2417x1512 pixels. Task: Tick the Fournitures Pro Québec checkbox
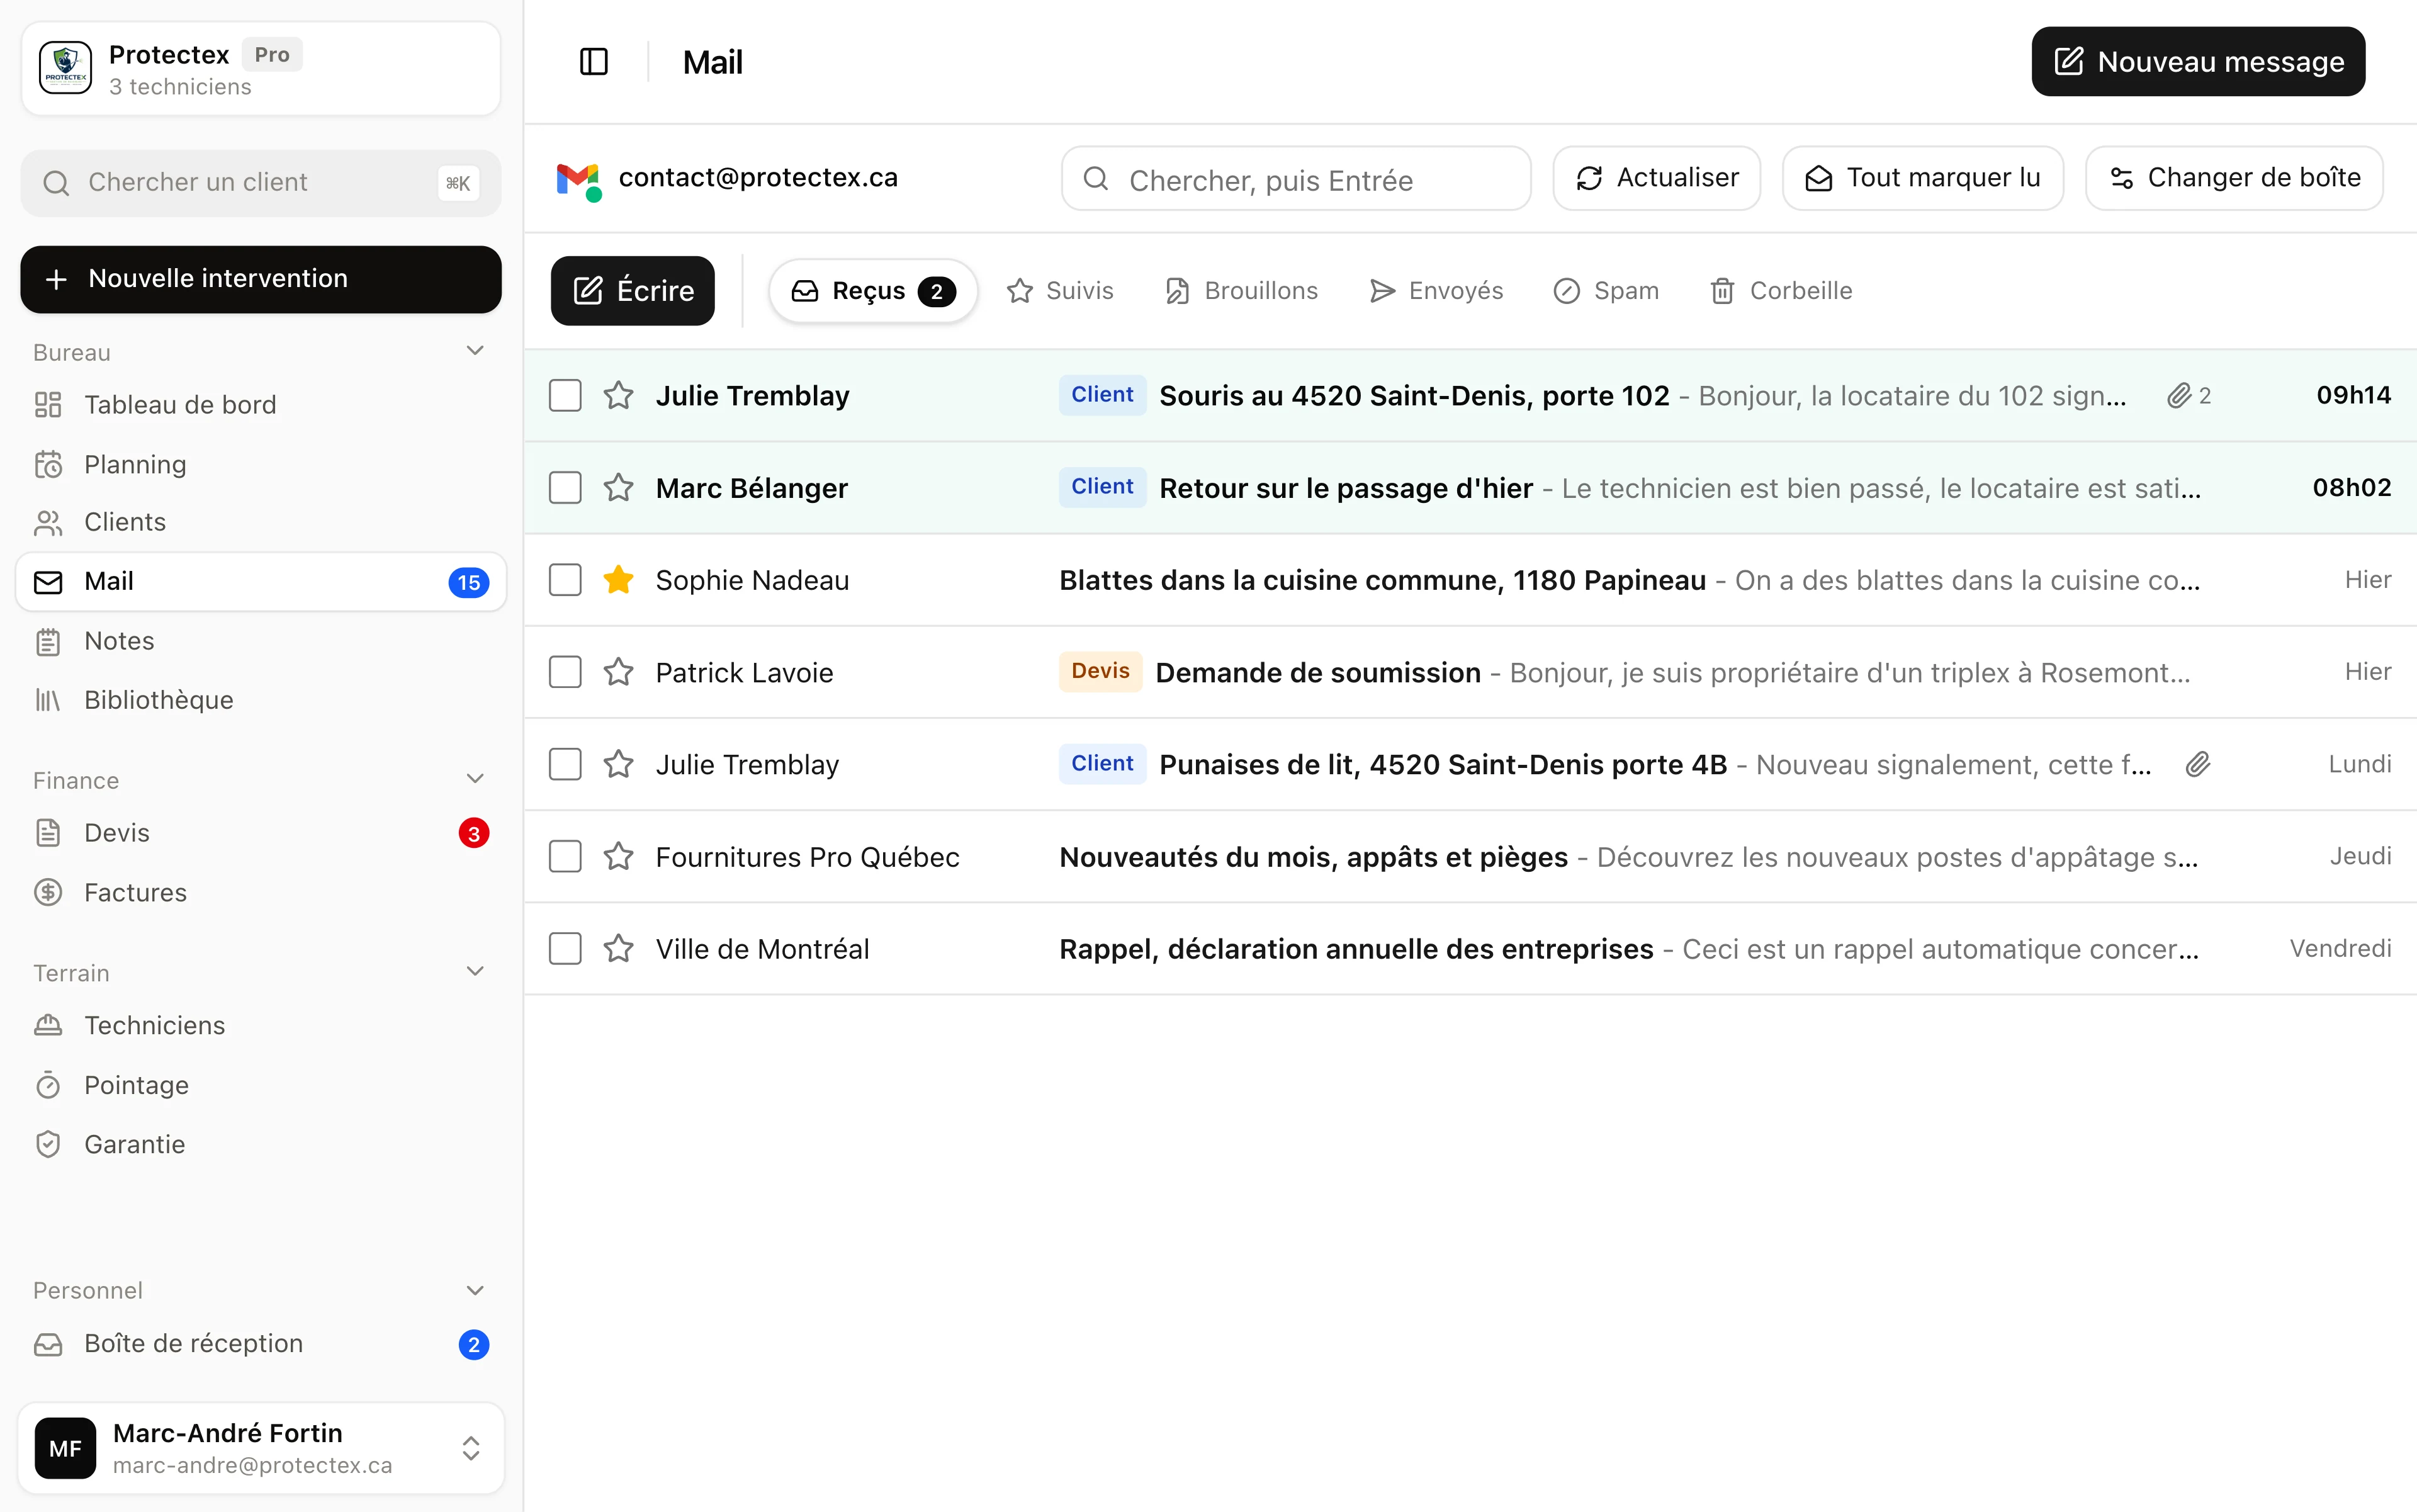pos(565,857)
